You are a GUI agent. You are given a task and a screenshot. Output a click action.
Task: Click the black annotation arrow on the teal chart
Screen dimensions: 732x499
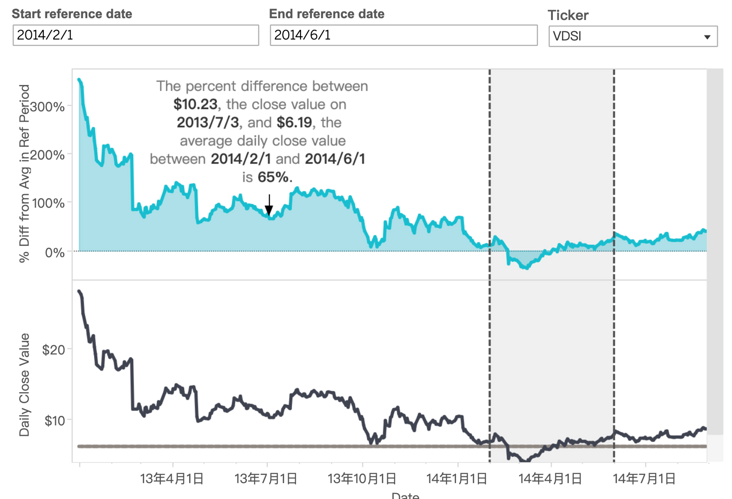(x=268, y=205)
